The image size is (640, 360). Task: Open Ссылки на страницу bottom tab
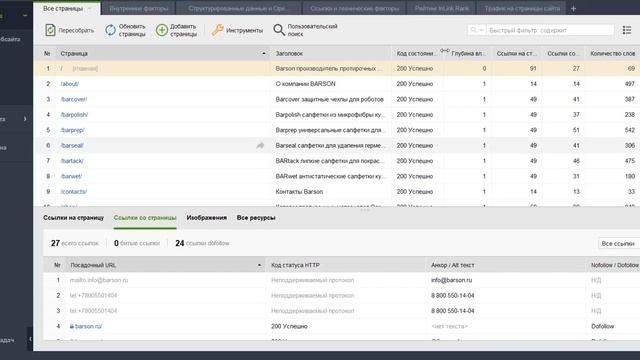pyautogui.click(x=73, y=218)
